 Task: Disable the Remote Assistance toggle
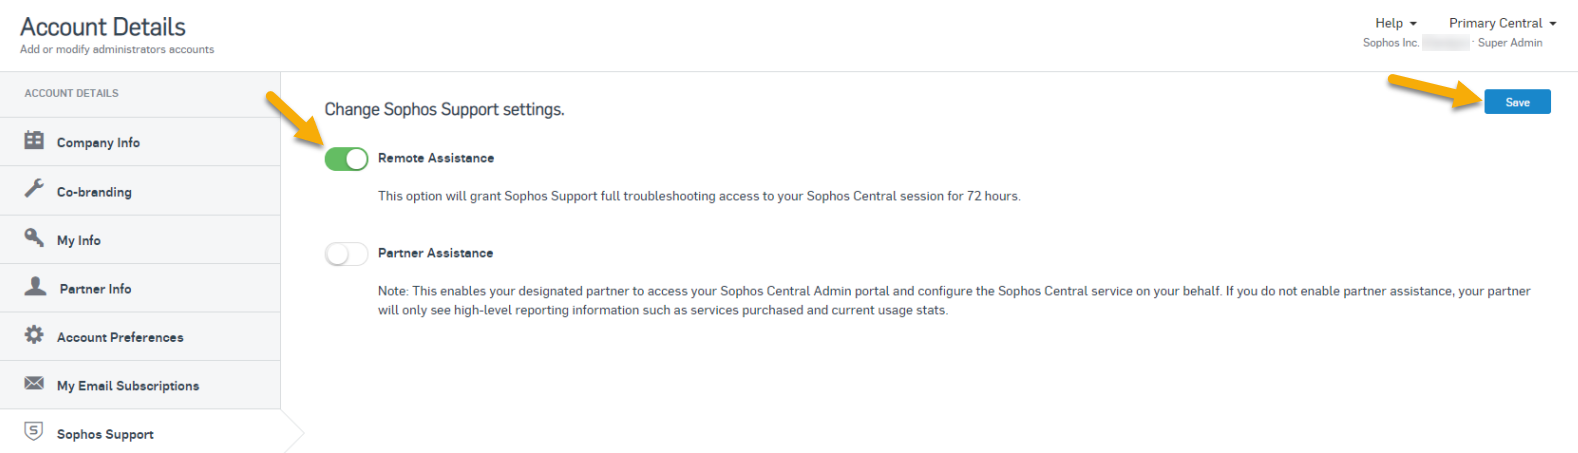(x=346, y=158)
